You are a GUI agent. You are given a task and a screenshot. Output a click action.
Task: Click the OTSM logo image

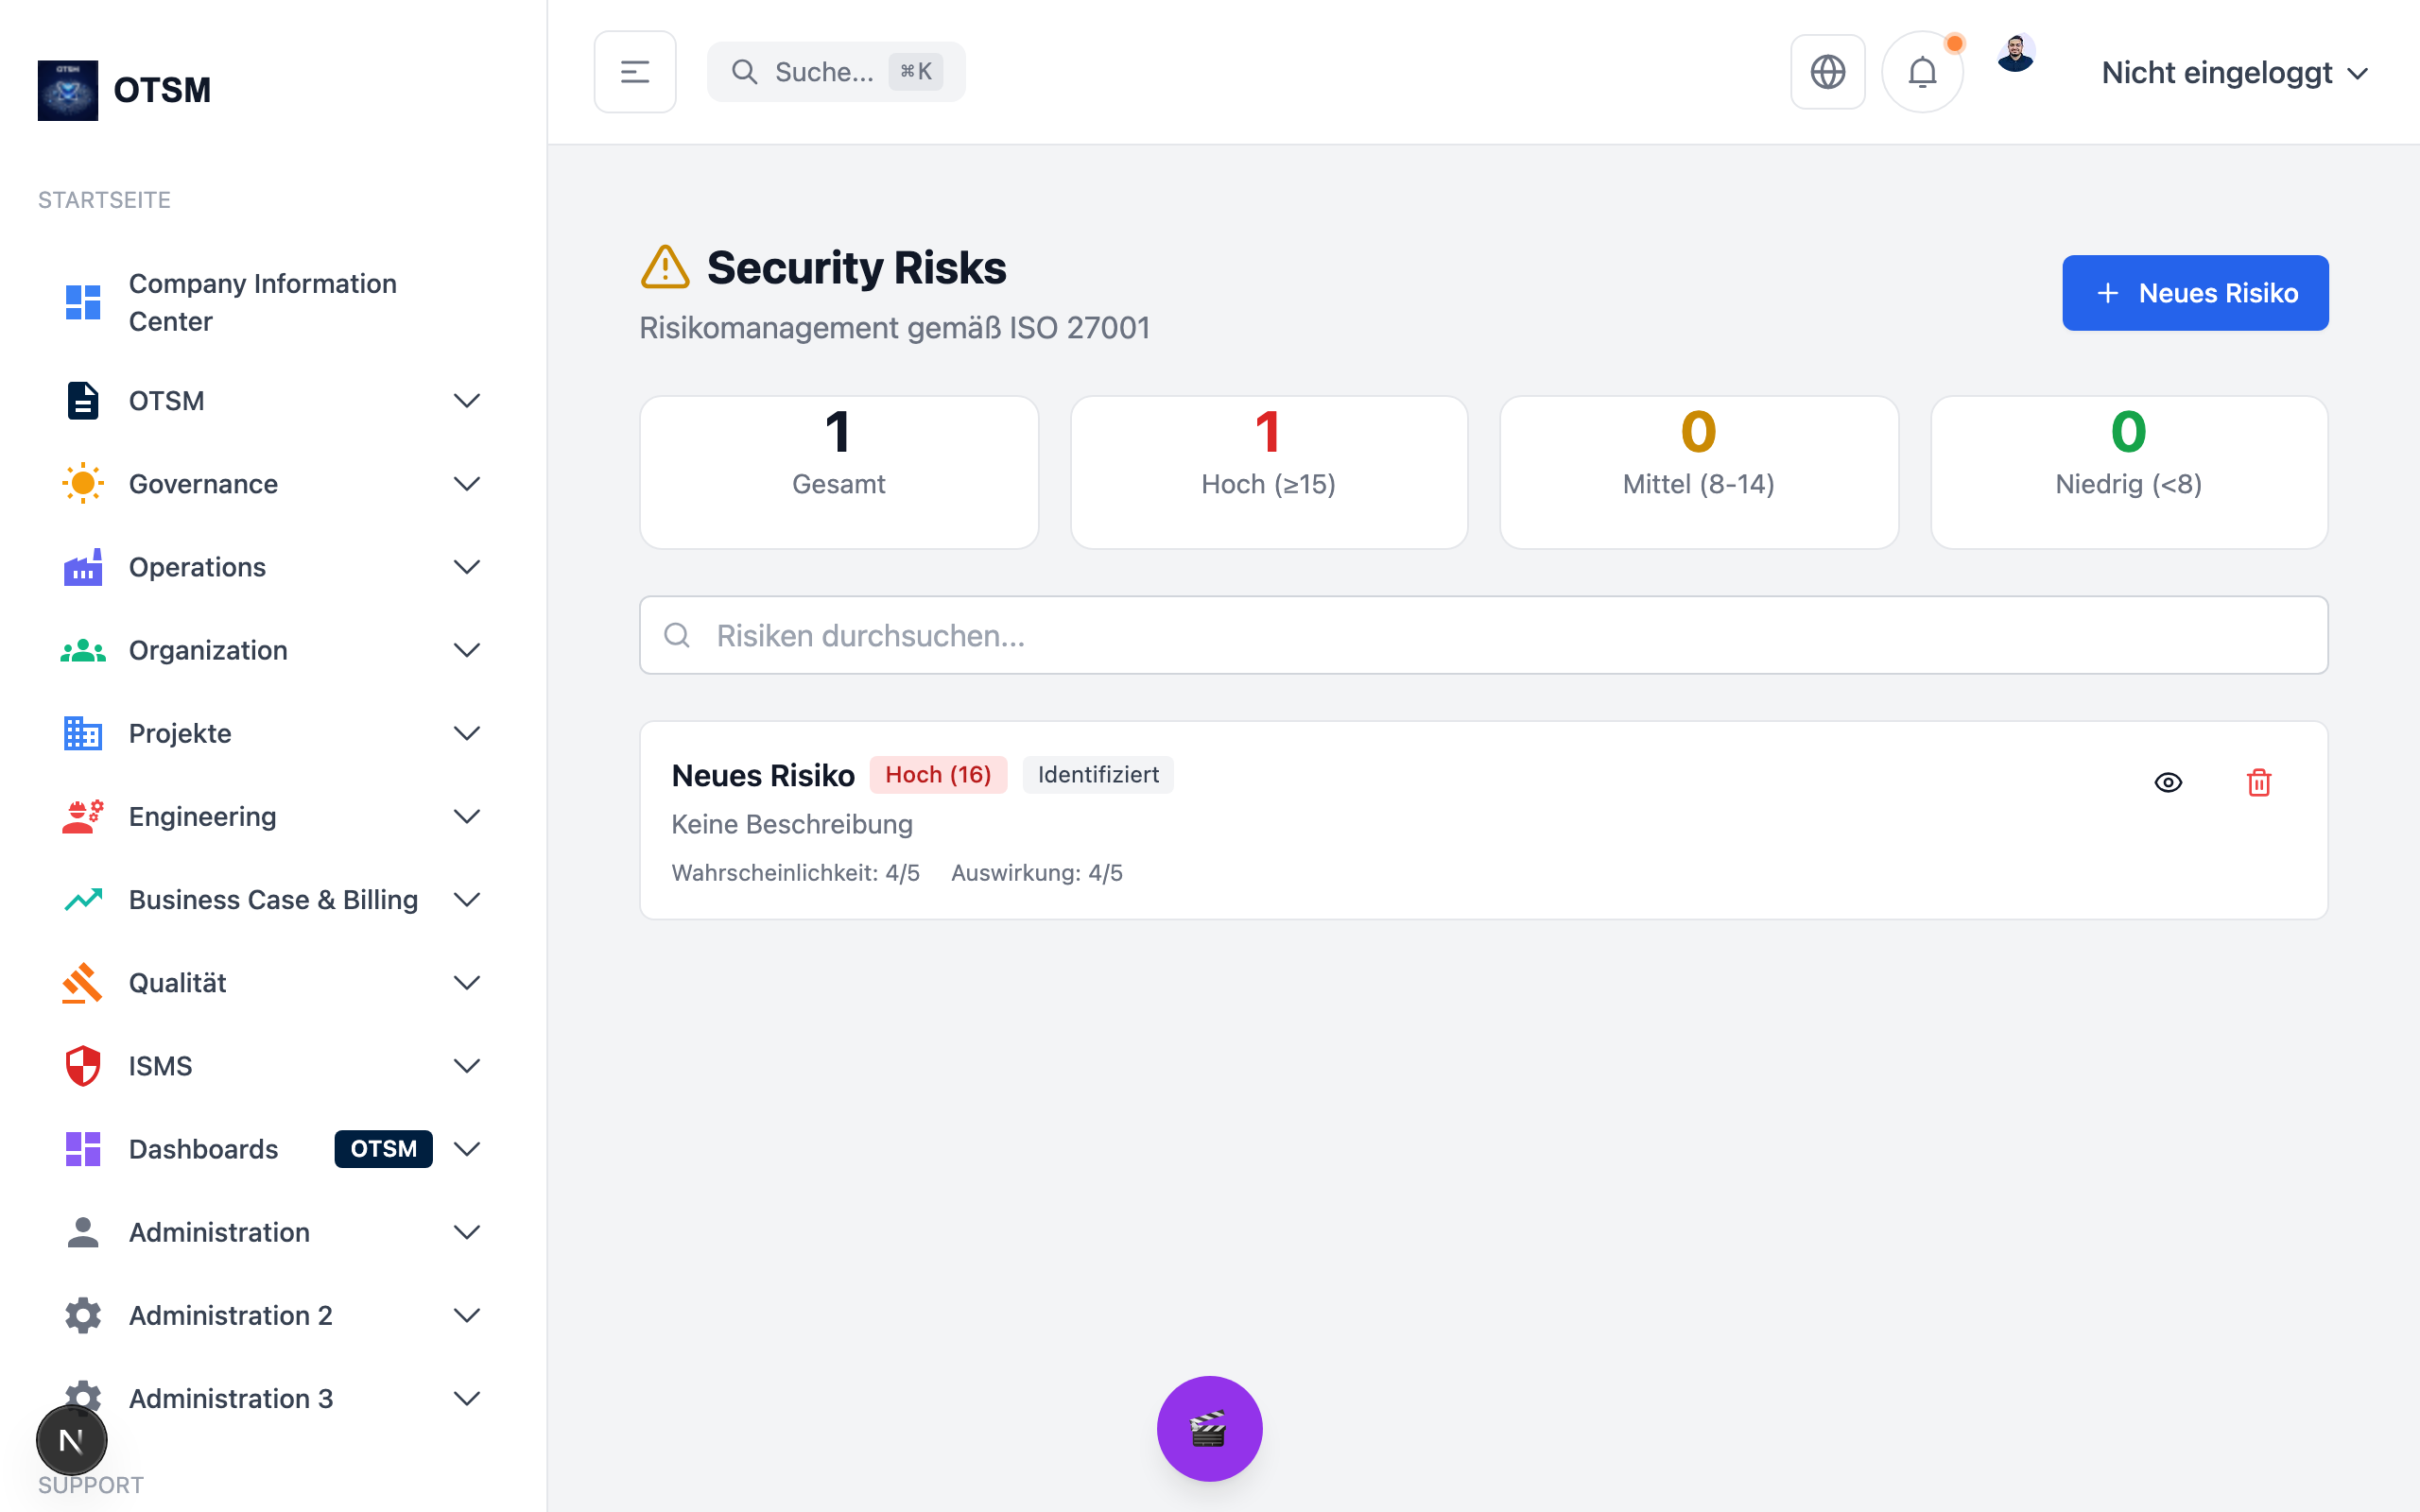(68, 90)
